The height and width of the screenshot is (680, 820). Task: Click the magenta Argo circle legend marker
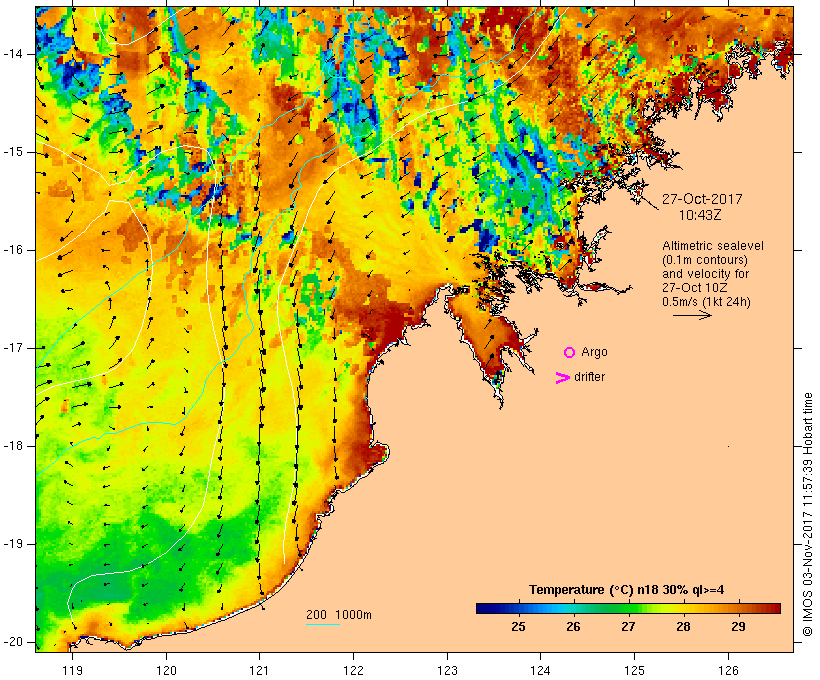pyautogui.click(x=570, y=353)
